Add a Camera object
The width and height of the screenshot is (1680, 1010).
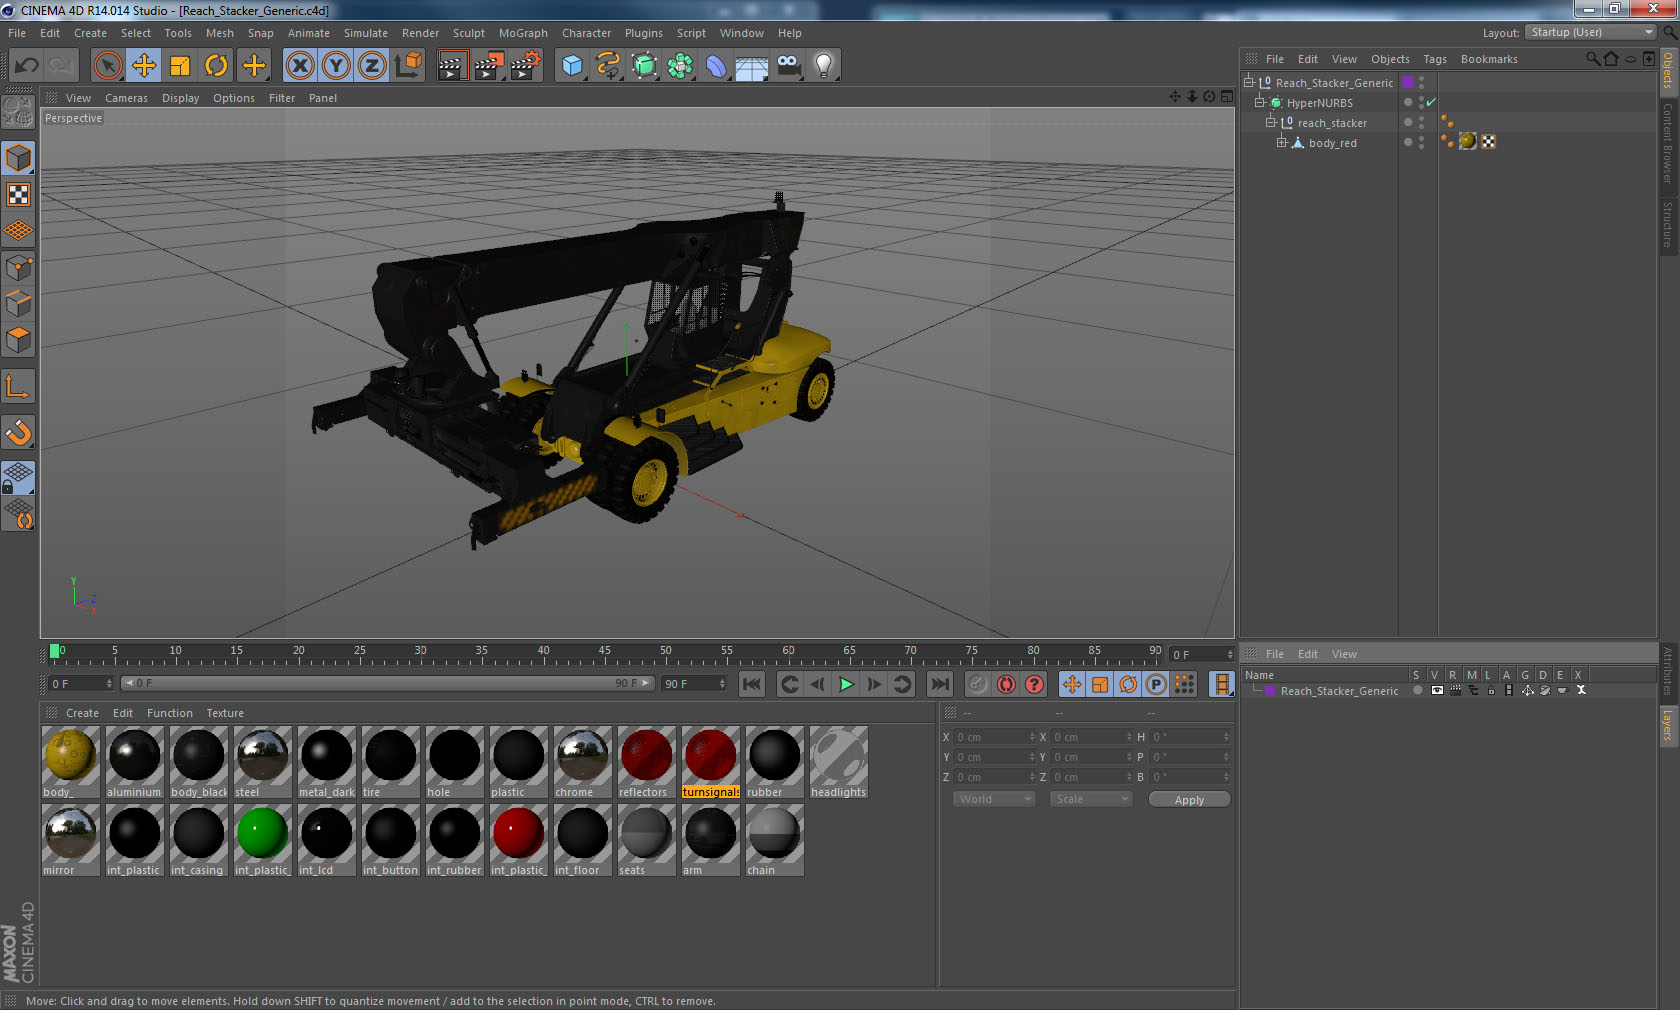point(788,66)
